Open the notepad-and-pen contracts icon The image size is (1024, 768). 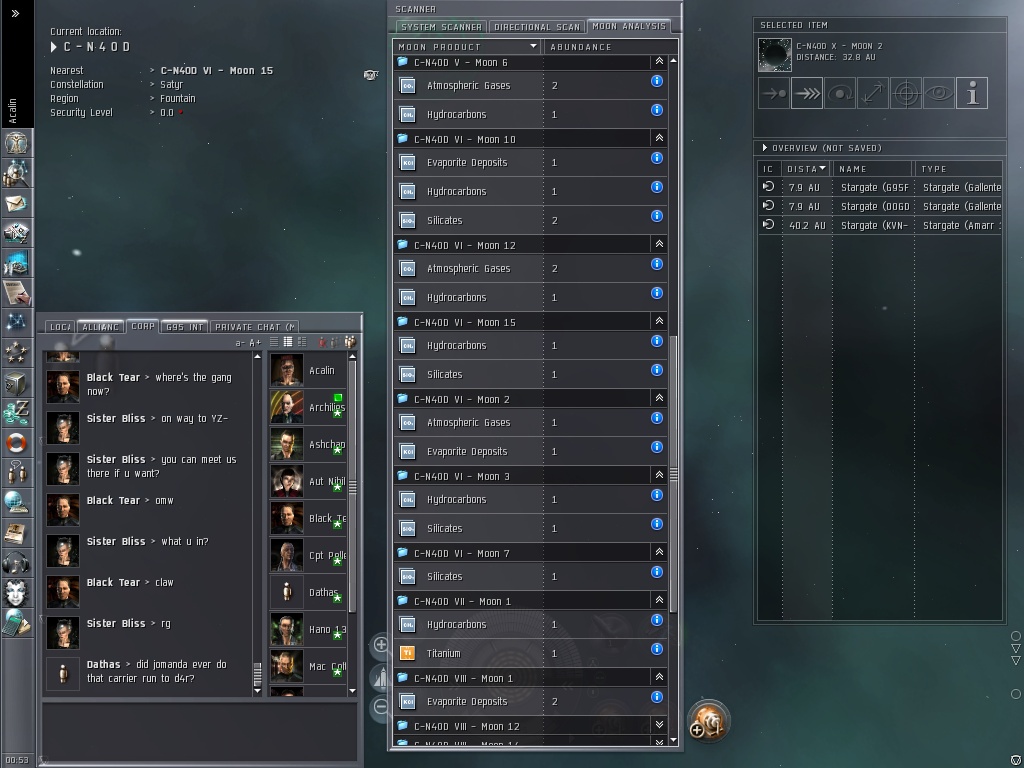pyautogui.click(x=16, y=293)
